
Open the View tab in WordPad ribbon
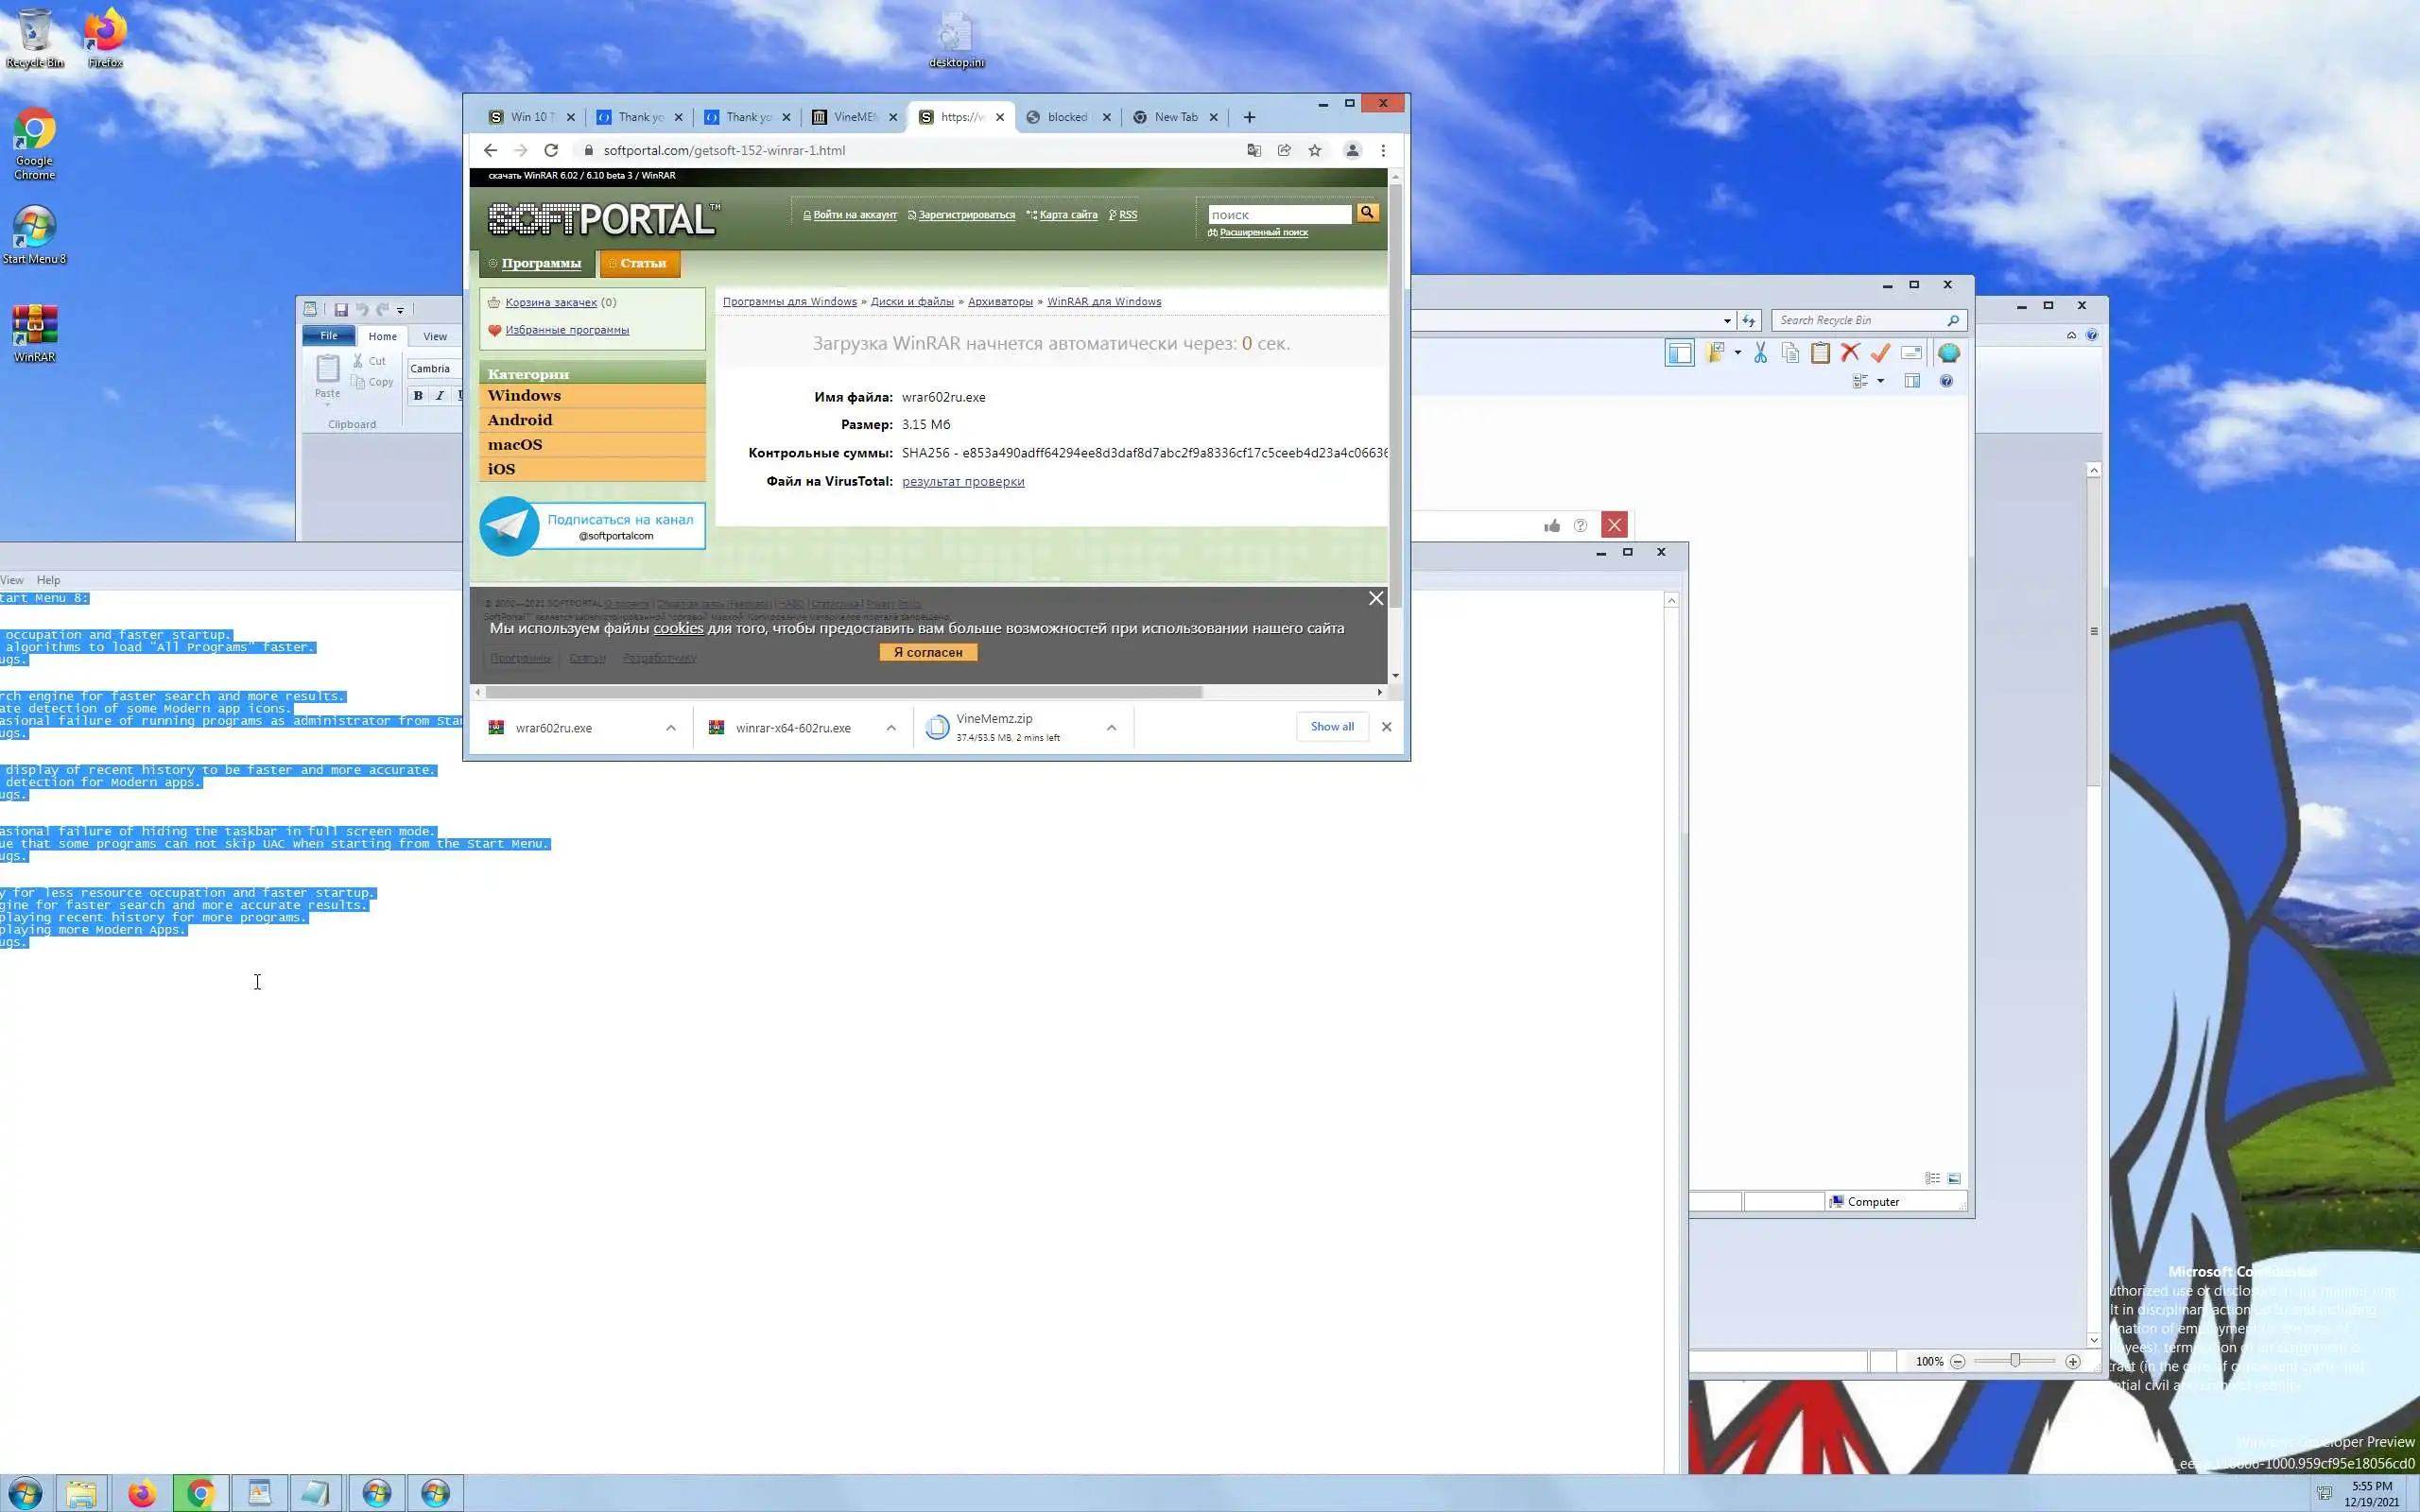tap(435, 336)
